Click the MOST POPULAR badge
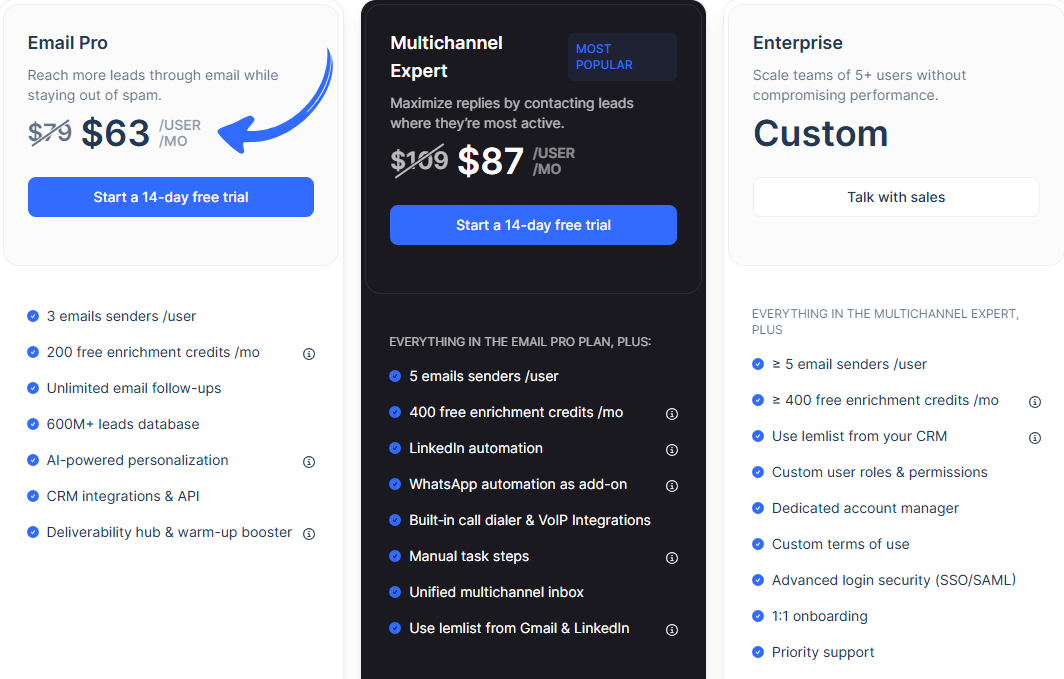1064x679 pixels. click(621, 58)
